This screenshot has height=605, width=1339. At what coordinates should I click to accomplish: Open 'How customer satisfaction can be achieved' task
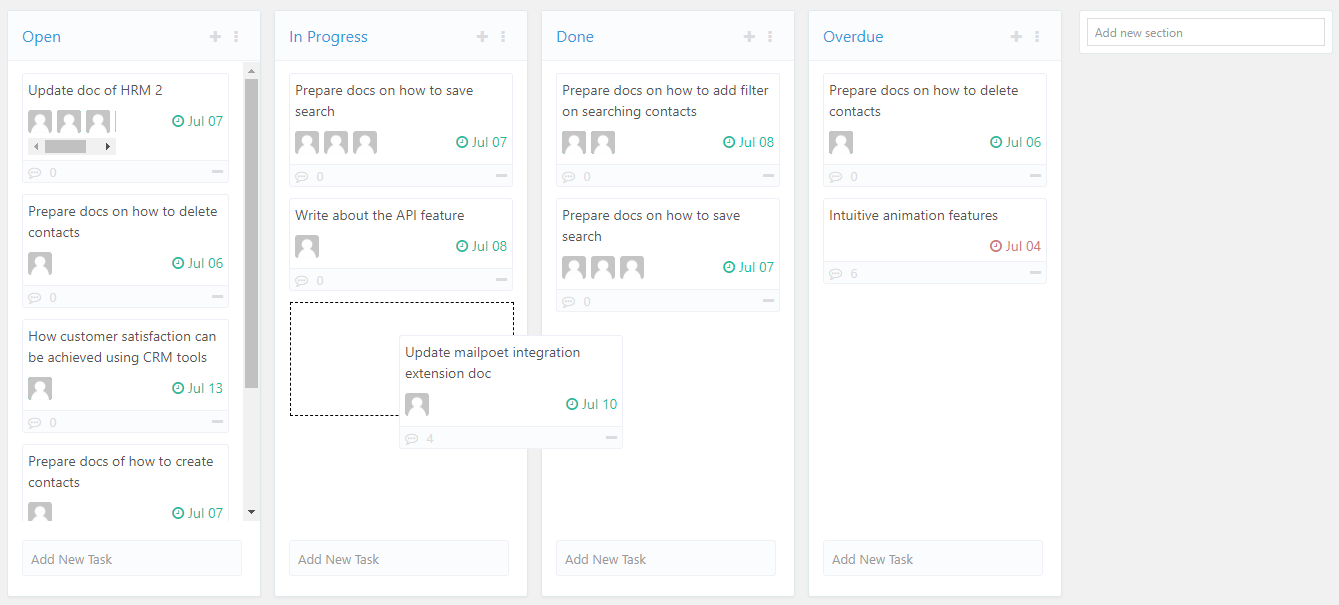(122, 347)
